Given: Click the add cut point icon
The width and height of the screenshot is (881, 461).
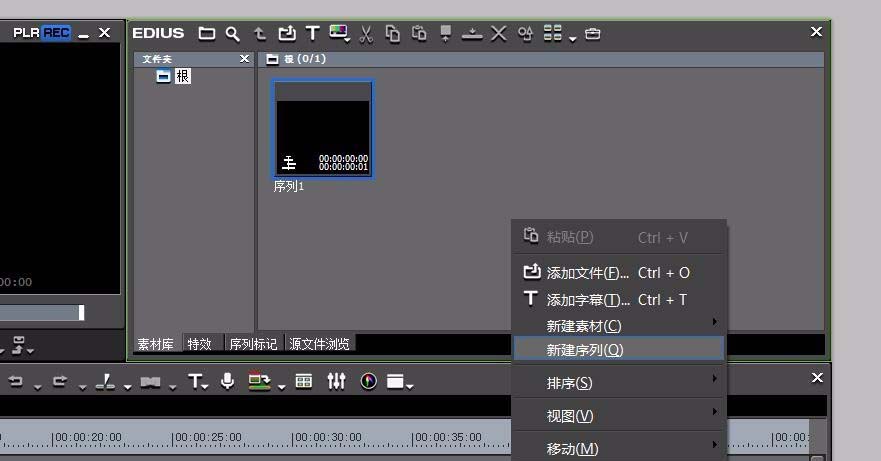Looking at the screenshot, I should [x=105, y=382].
